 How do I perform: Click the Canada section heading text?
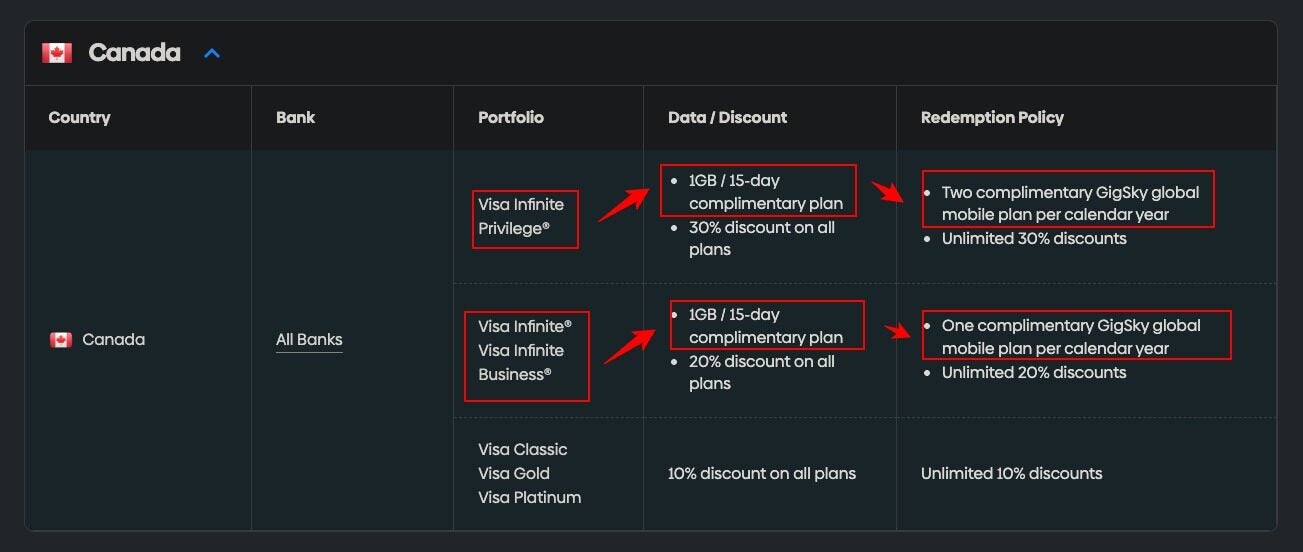click(134, 53)
